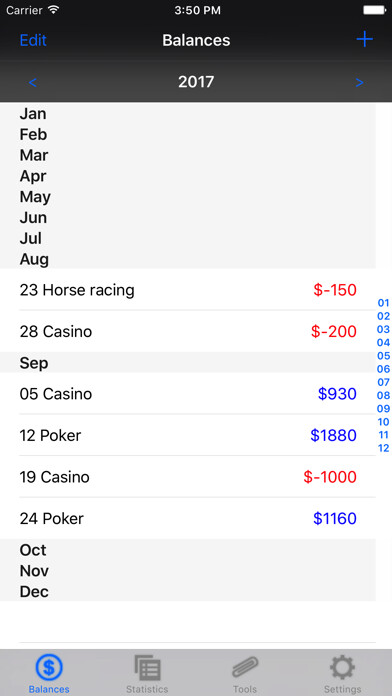Go to previous year arrow

[x=32, y=83]
